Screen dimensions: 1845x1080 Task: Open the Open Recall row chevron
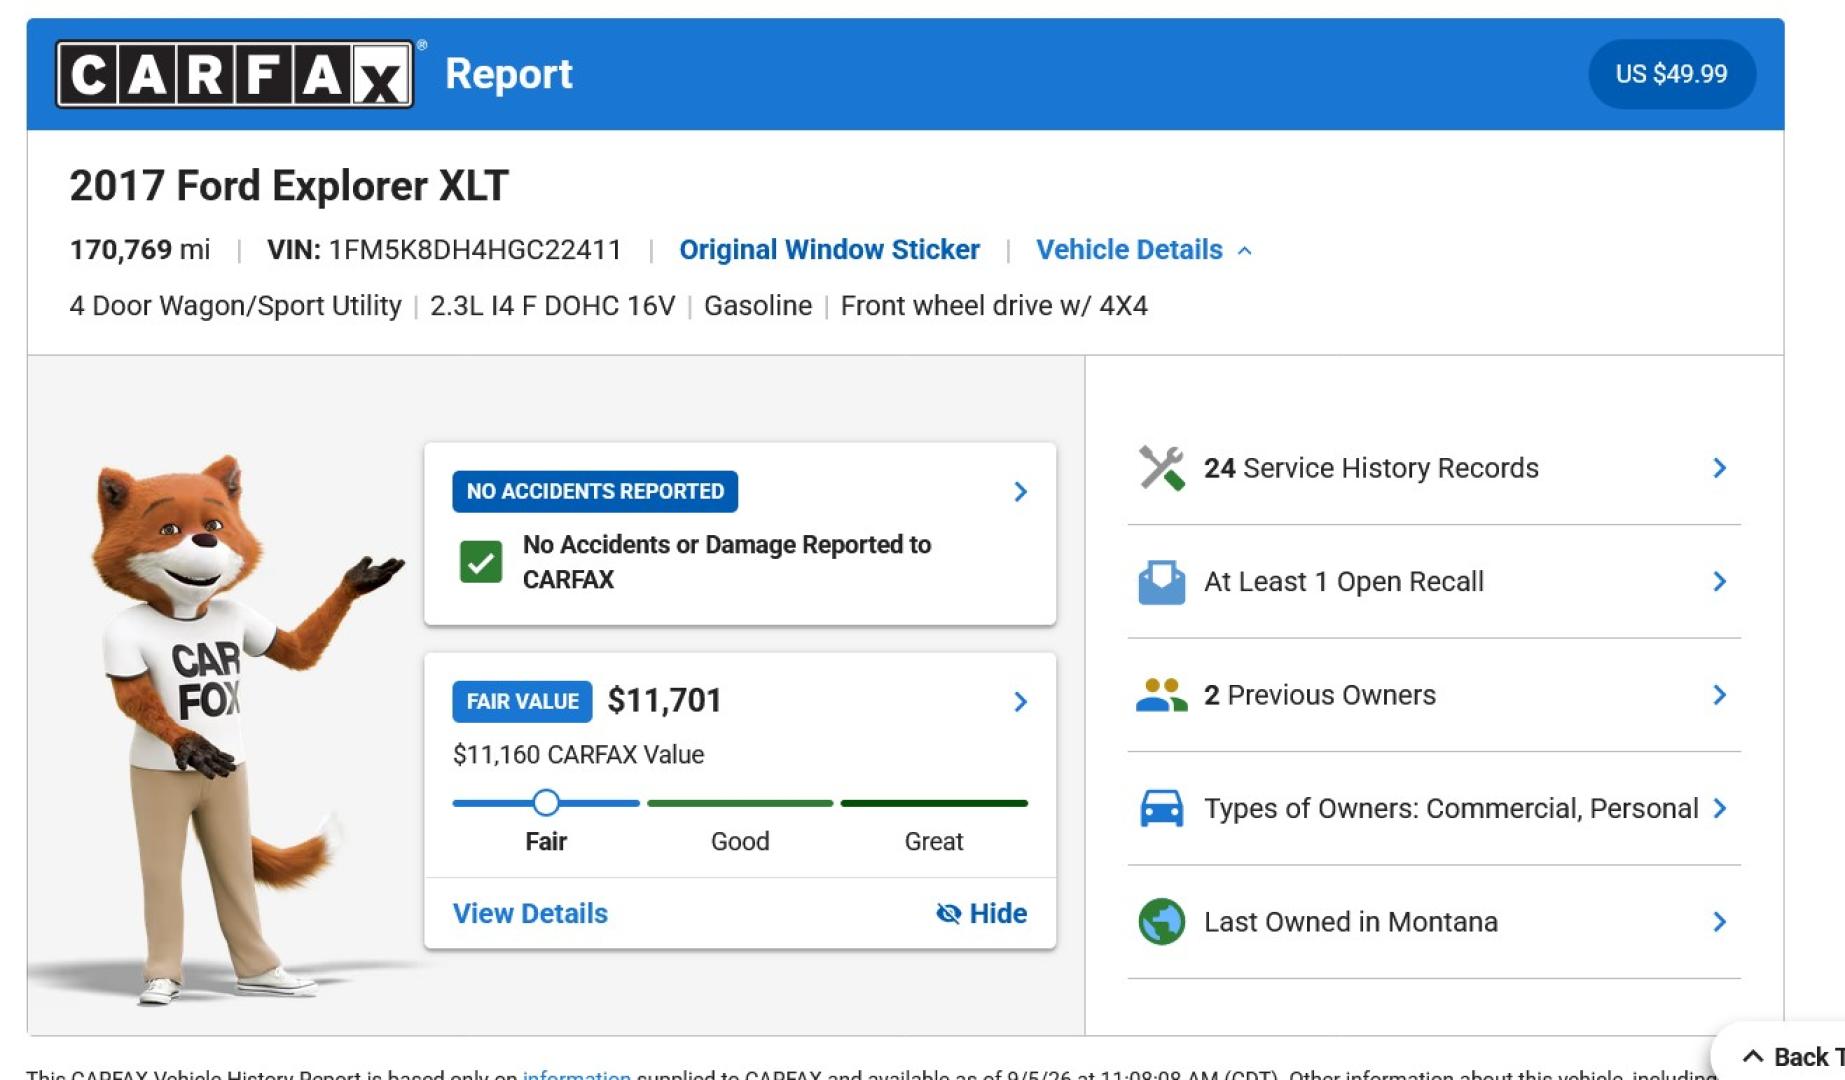coord(1719,582)
